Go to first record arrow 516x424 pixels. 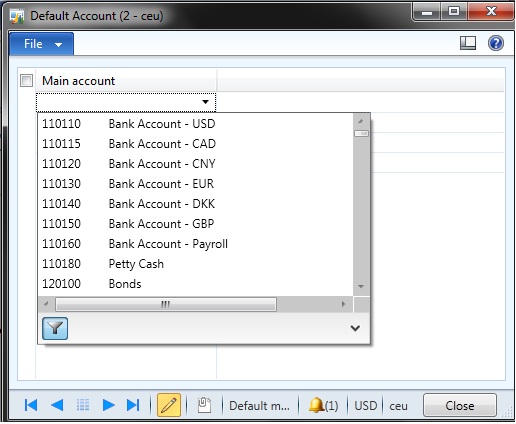(31, 405)
